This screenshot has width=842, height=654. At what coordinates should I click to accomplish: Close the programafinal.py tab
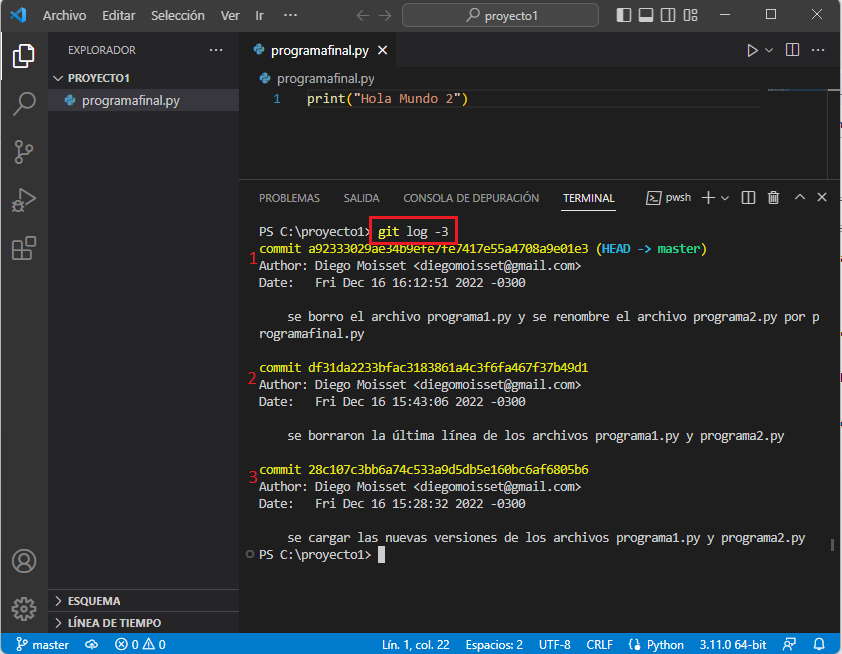pyautogui.click(x=382, y=50)
